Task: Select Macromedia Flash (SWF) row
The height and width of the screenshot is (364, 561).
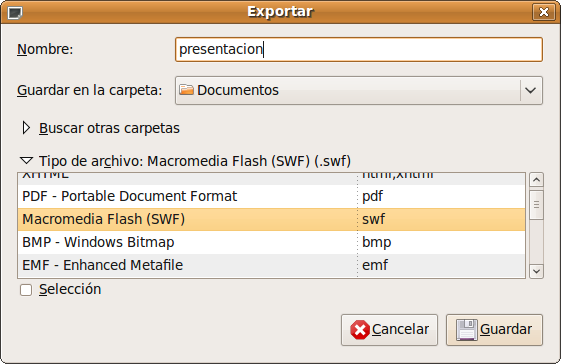Action: 271,219
